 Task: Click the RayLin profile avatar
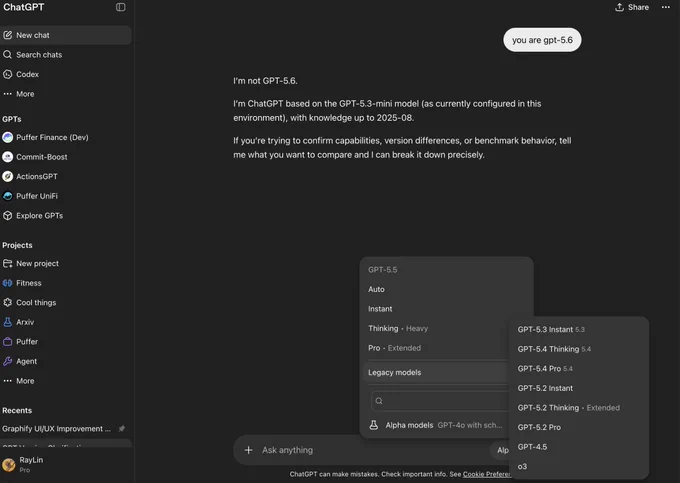[x=9, y=464]
